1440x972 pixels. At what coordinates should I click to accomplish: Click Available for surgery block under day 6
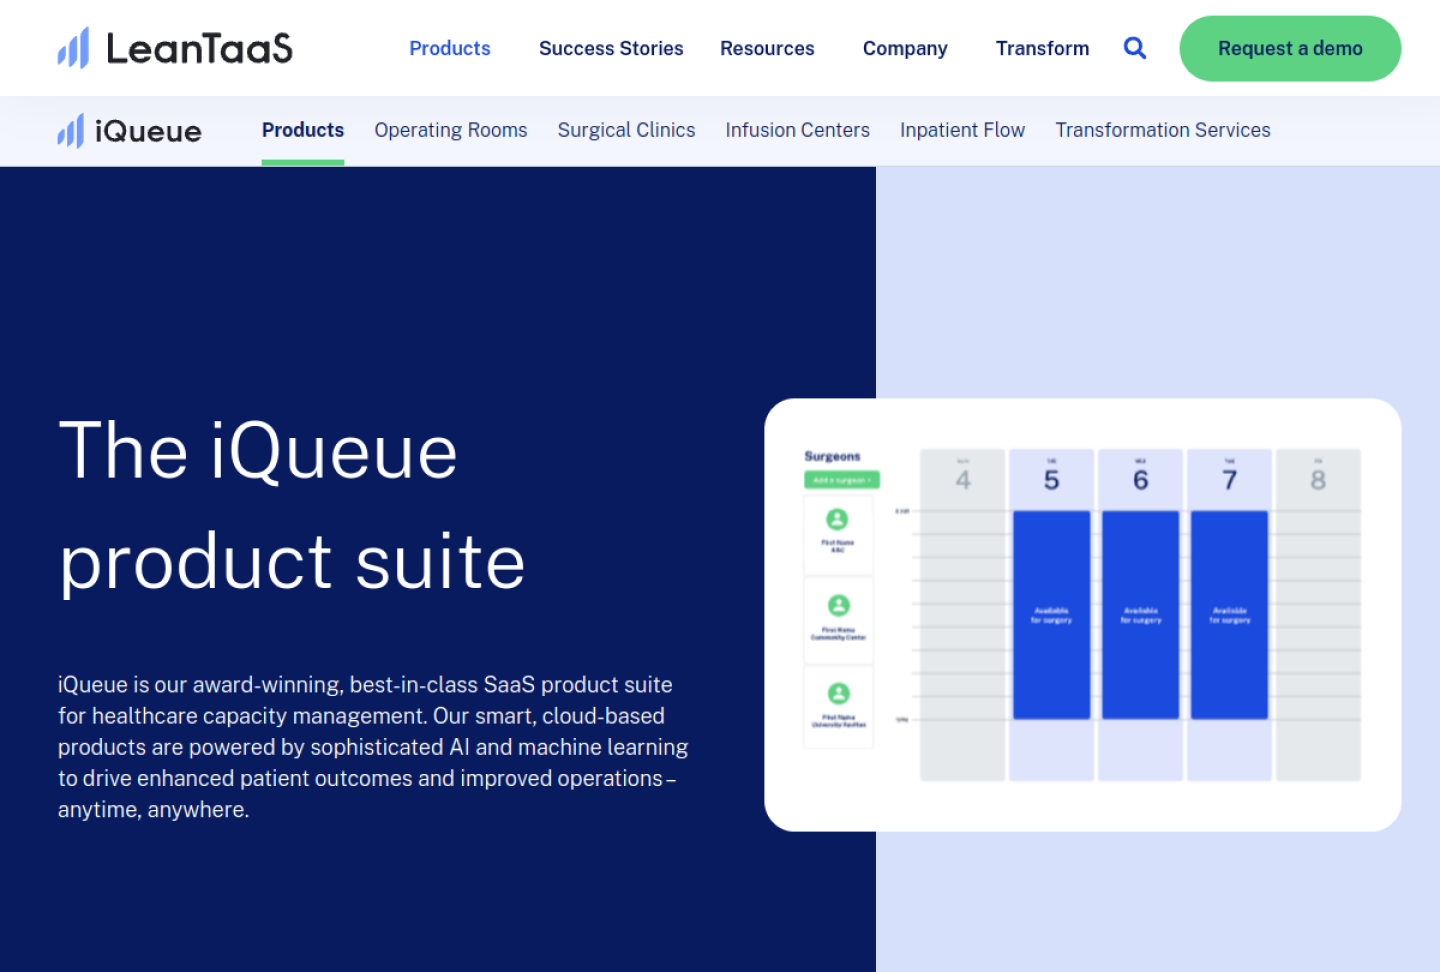point(1141,615)
